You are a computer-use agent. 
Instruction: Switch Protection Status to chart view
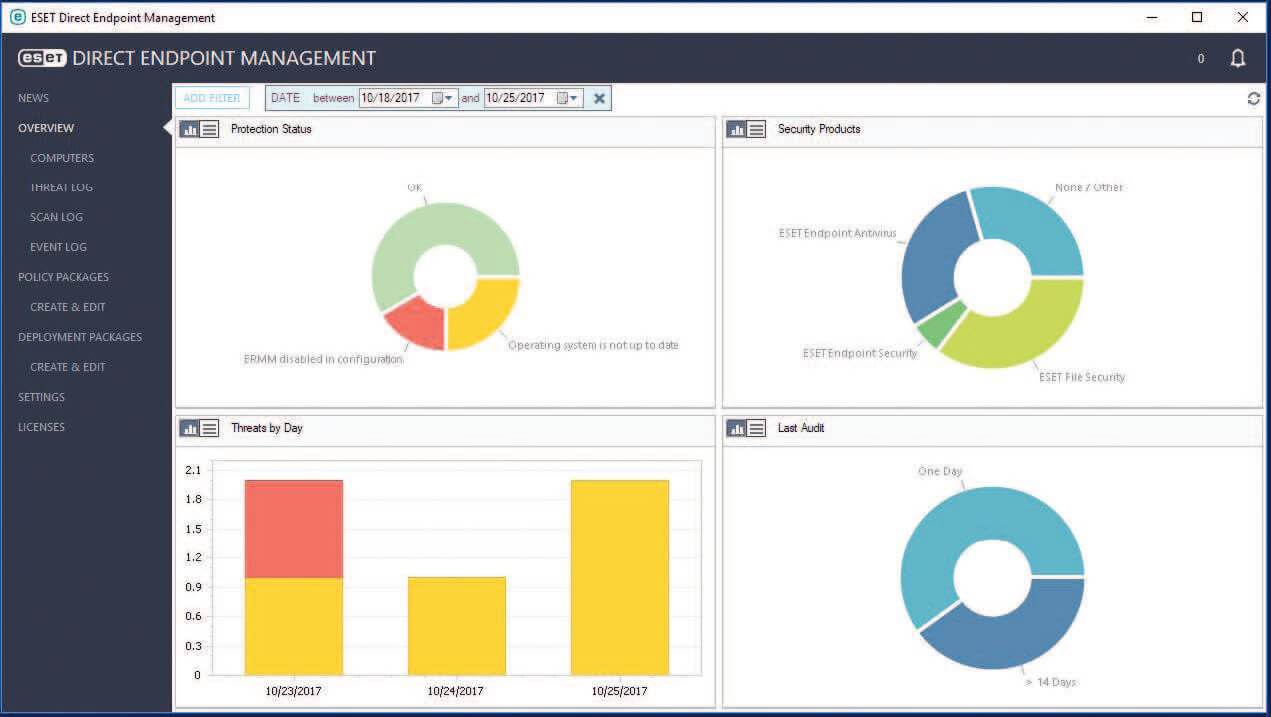point(189,129)
